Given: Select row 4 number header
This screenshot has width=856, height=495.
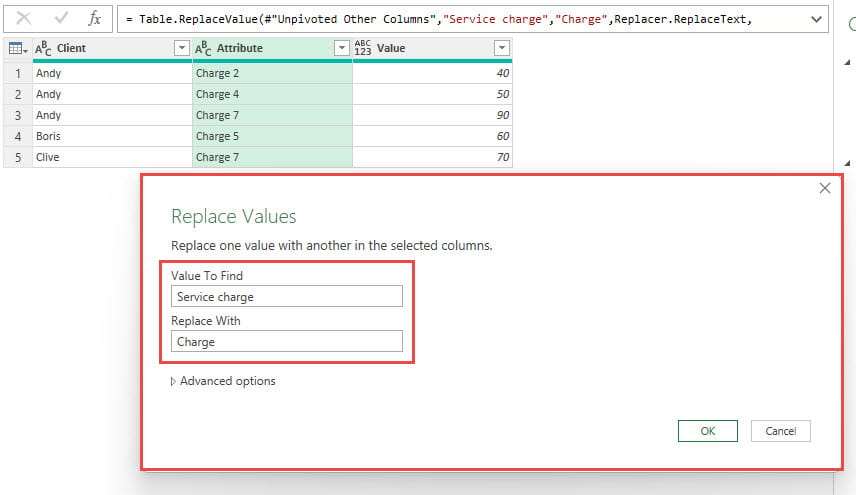Looking at the screenshot, I should tap(17, 136).
